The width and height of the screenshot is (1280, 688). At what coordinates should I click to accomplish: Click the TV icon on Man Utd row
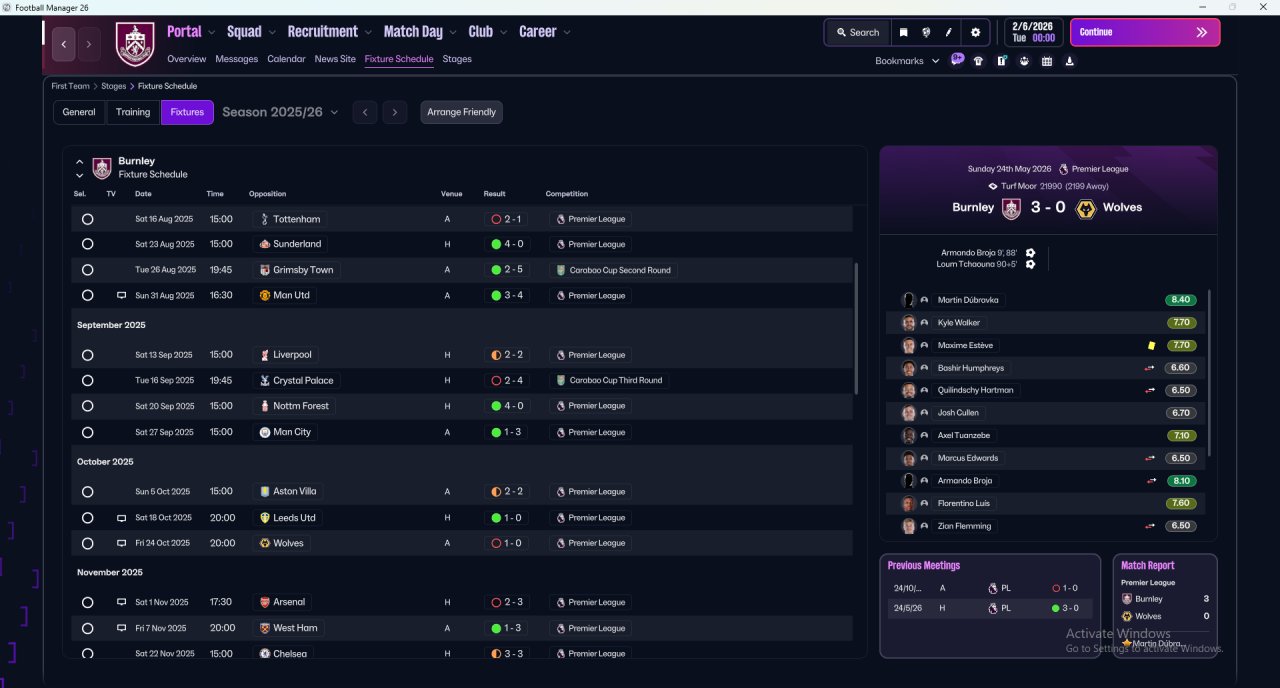click(x=121, y=296)
